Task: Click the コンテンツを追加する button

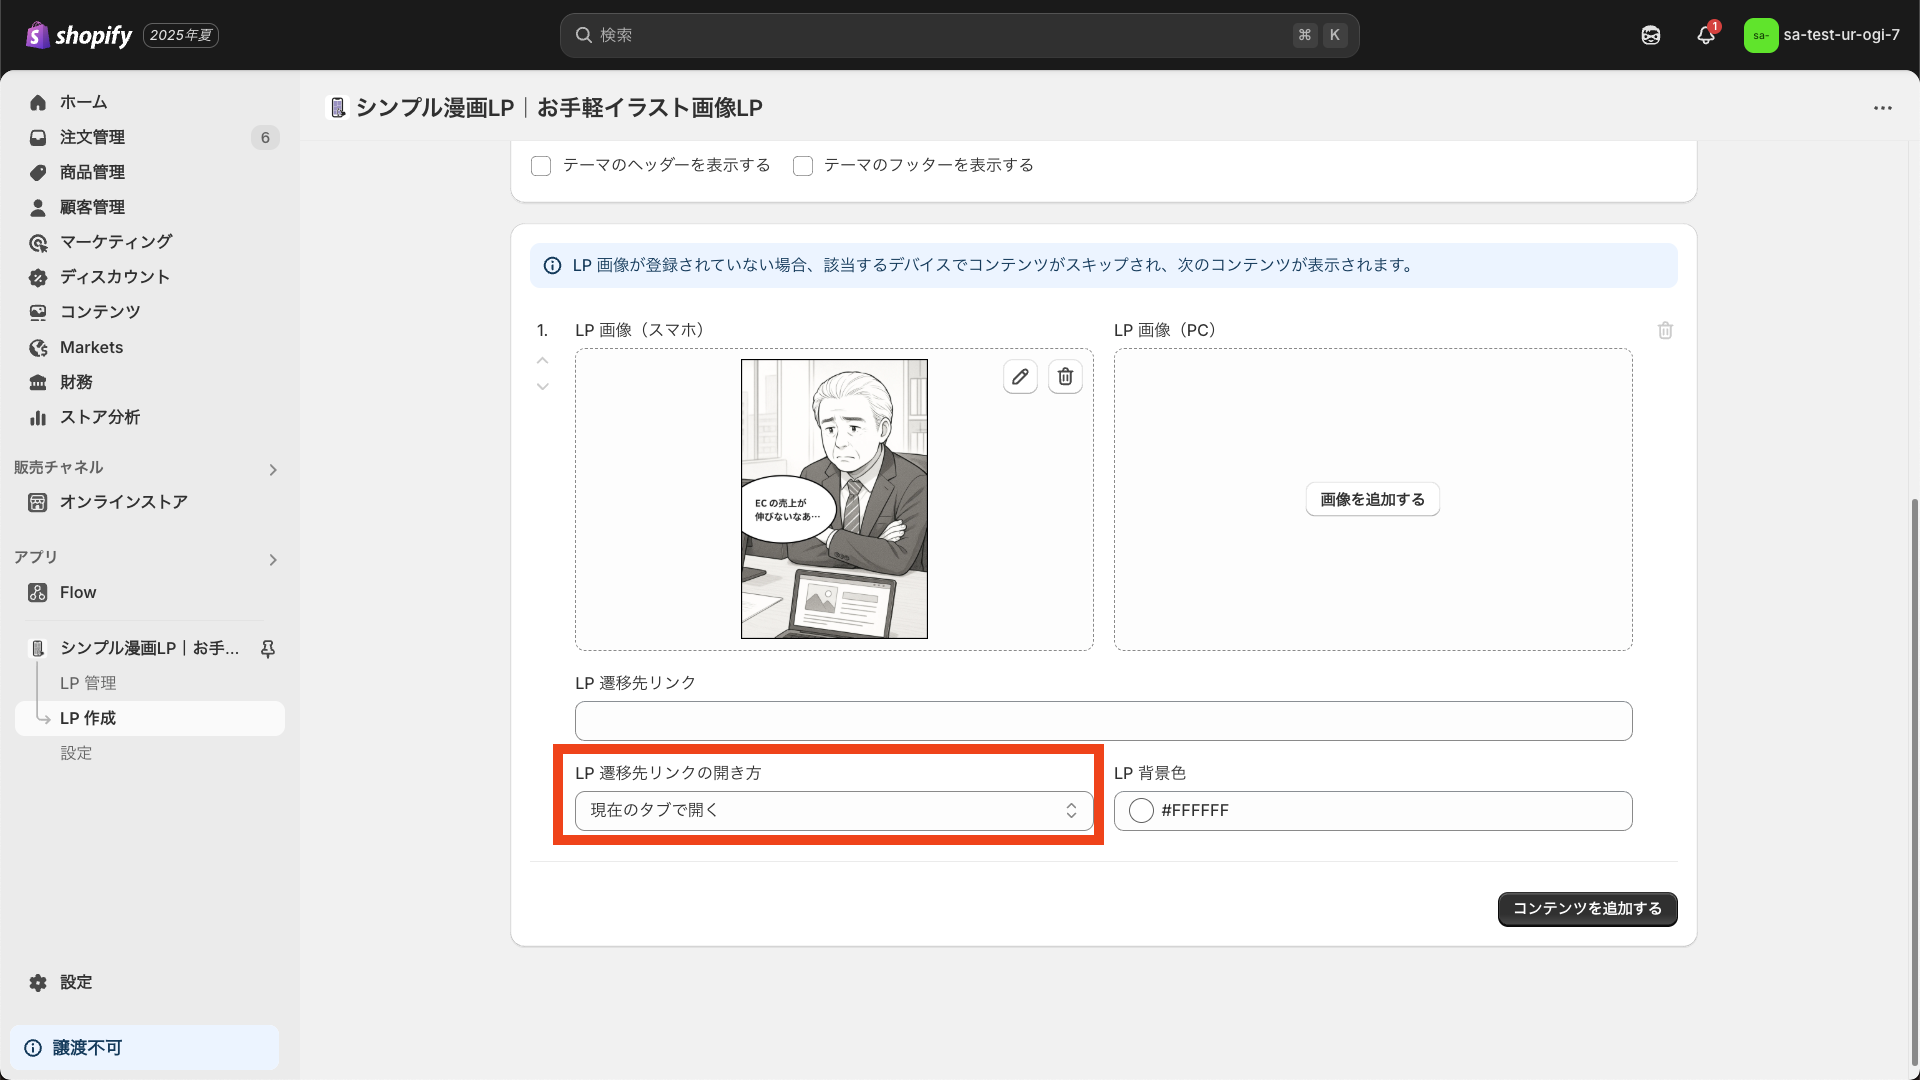Action: (1587, 909)
